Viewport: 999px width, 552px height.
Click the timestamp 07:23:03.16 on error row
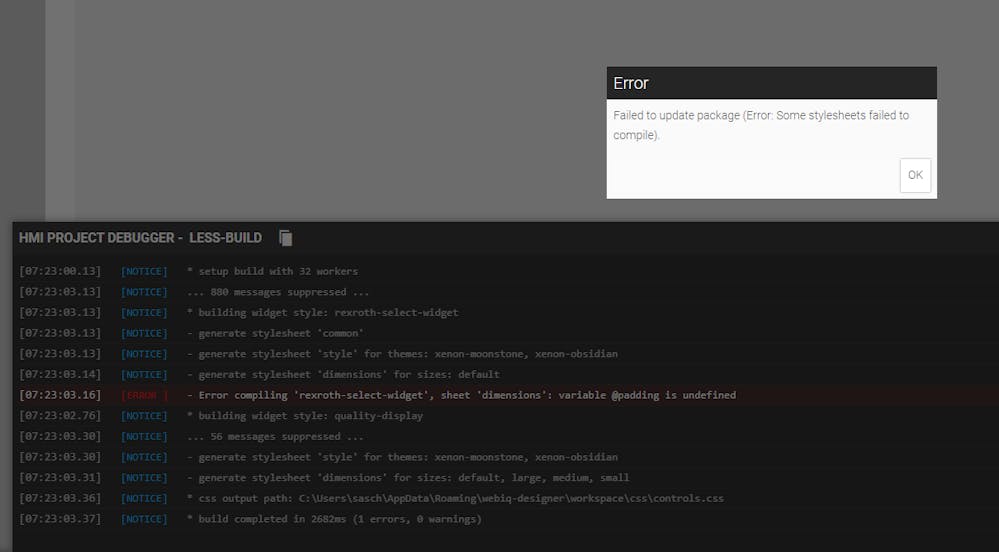coord(60,395)
